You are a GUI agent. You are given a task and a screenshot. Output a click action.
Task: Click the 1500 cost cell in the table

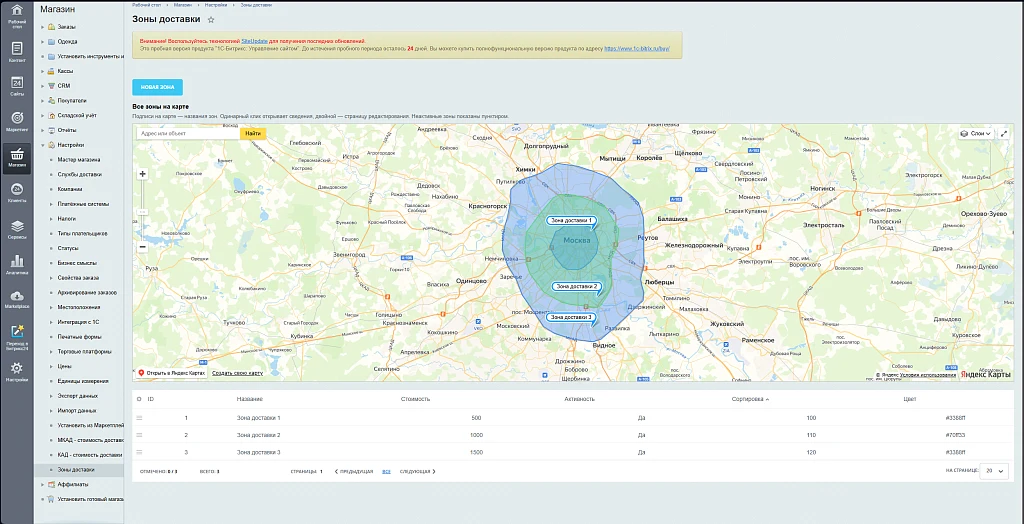pos(475,451)
